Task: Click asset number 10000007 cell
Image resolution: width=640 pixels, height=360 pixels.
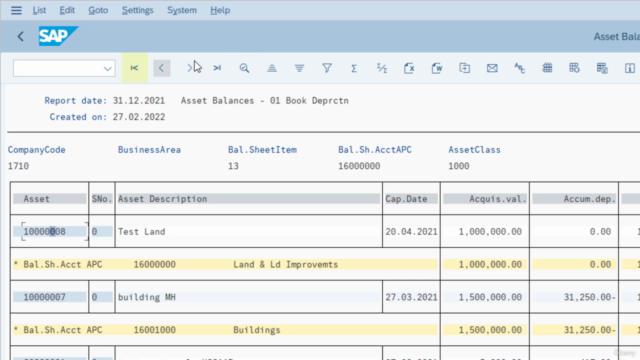Action: click(49, 297)
